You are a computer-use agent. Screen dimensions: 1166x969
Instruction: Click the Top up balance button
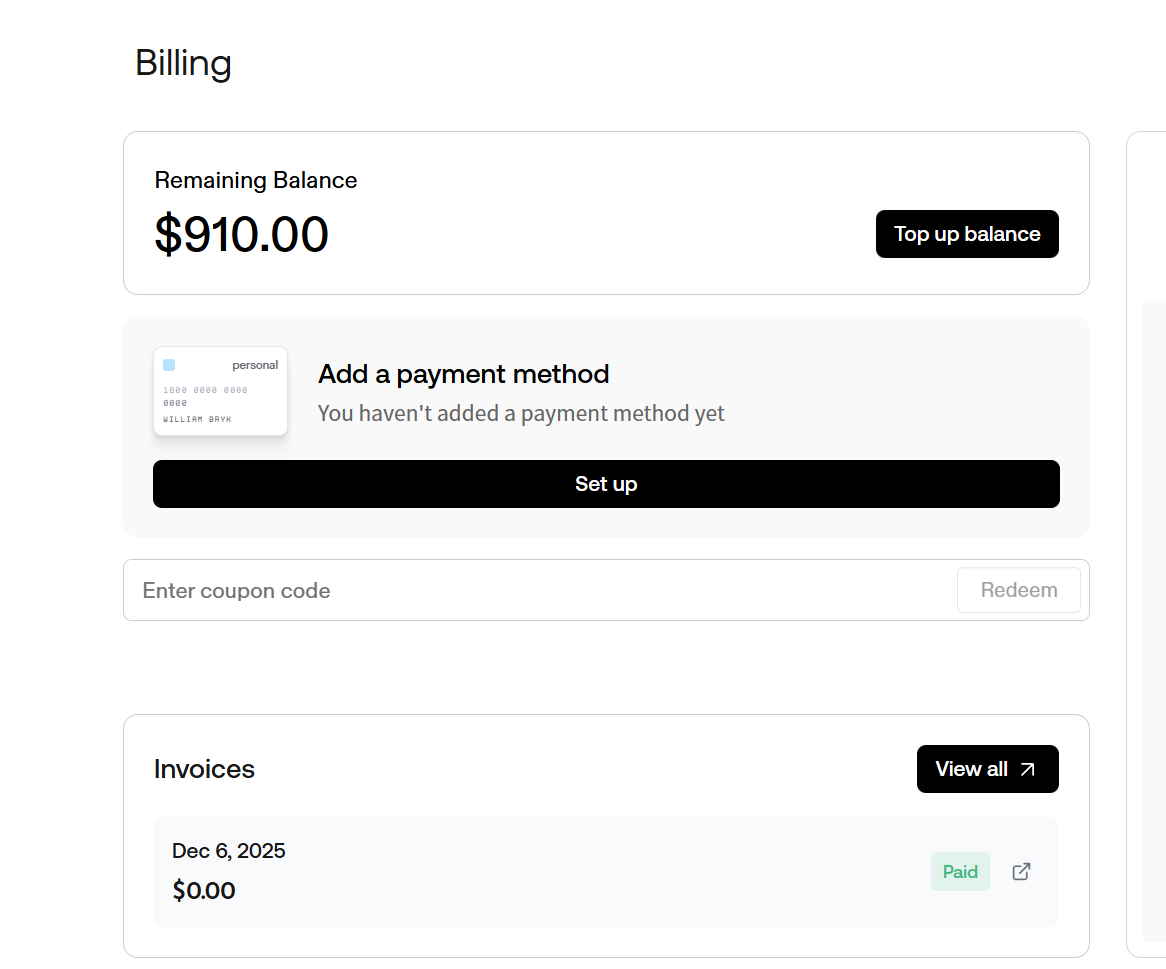[x=967, y=234]
